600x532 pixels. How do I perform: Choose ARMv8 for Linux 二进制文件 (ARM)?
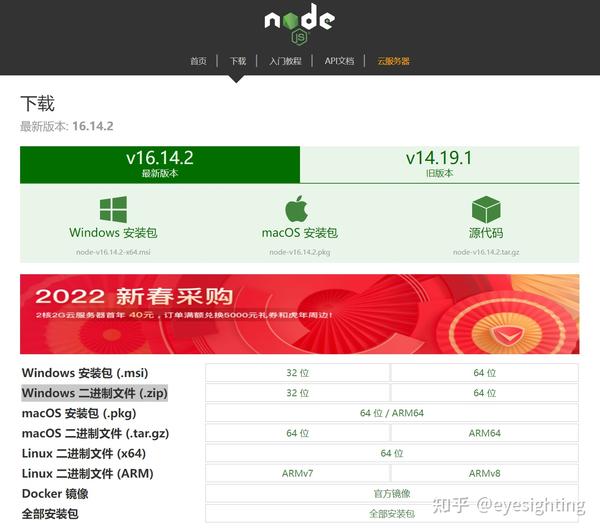(x=484, y=473)
